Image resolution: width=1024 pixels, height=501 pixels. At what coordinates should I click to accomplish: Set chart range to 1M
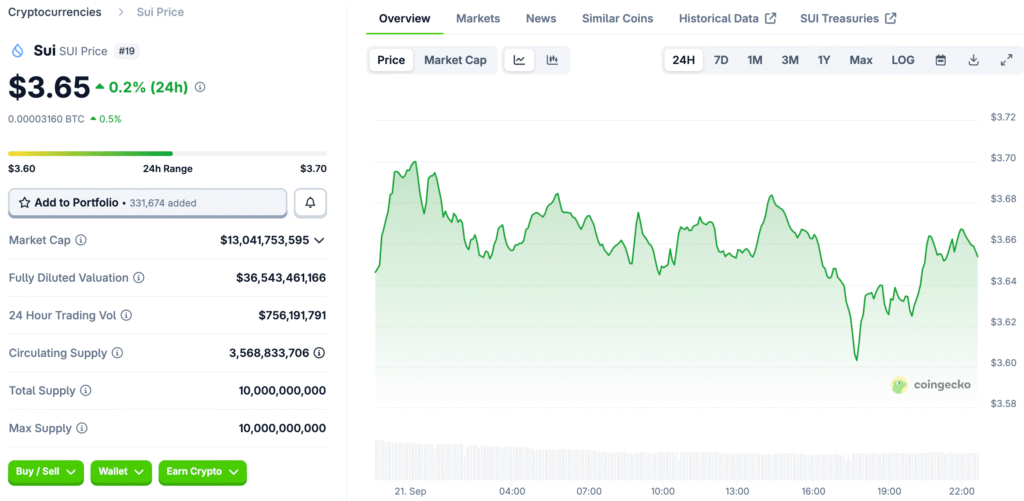pos(755,60)
